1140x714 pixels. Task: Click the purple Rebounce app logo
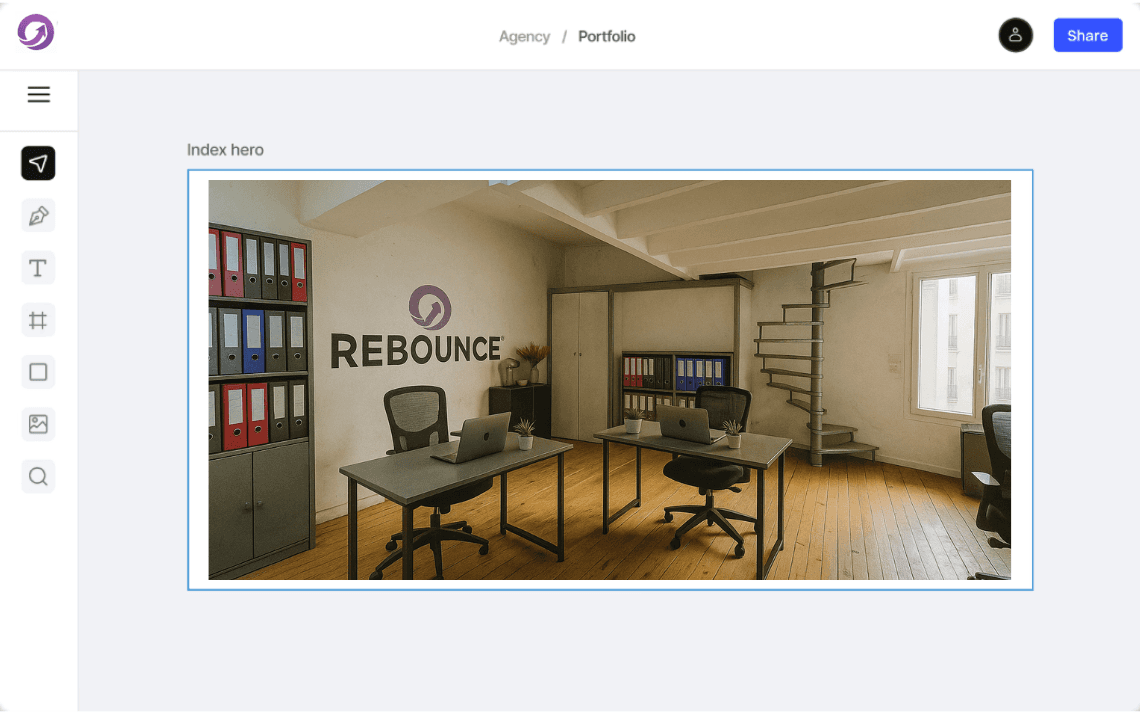(36, 32)
